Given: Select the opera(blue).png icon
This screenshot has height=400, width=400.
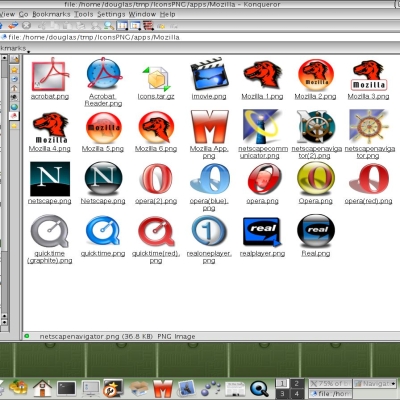Looking at the screenshot, I should tap(210, 179).
